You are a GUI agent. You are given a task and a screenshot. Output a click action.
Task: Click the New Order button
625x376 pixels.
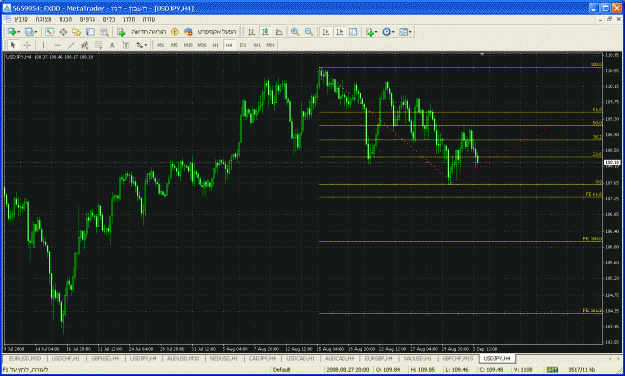coord(142,32)
